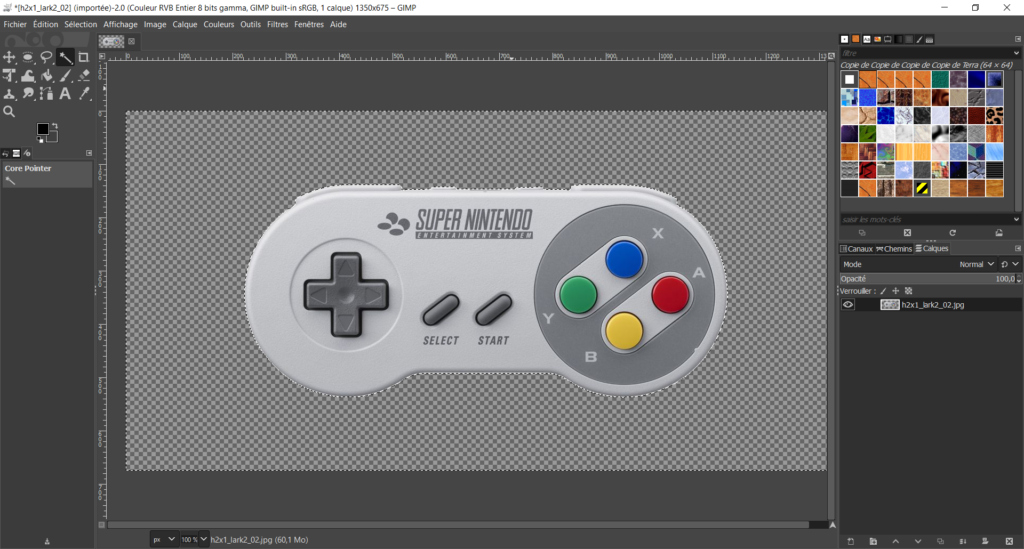Screen dimensions: 1024x549
Task: Raise the layer one step up
Action: [x=895, y=541]
